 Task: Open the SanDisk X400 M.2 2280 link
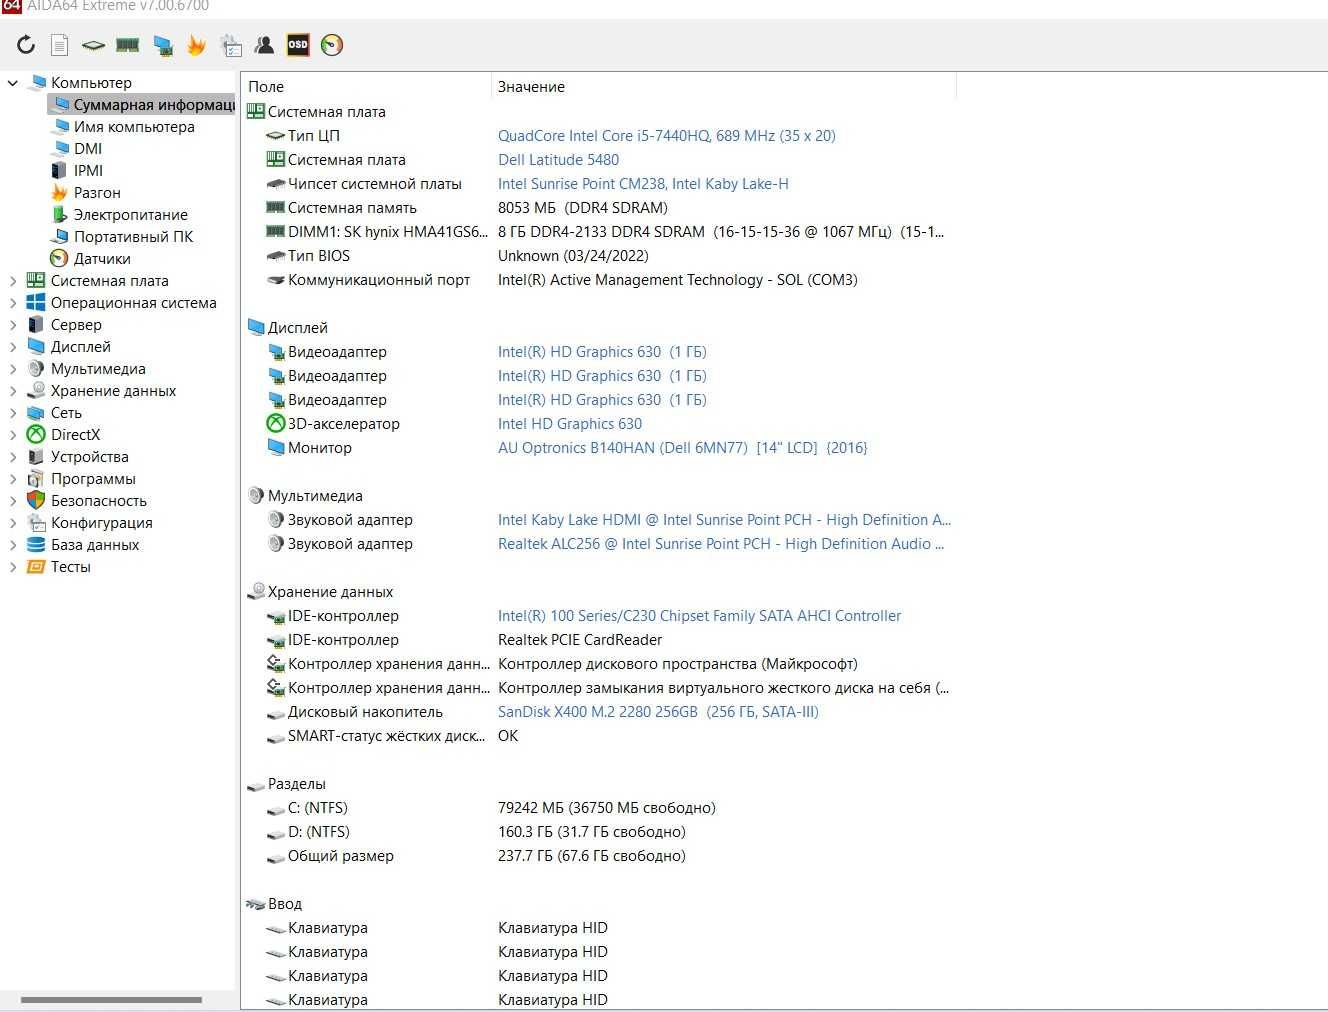tap(658, 712)
